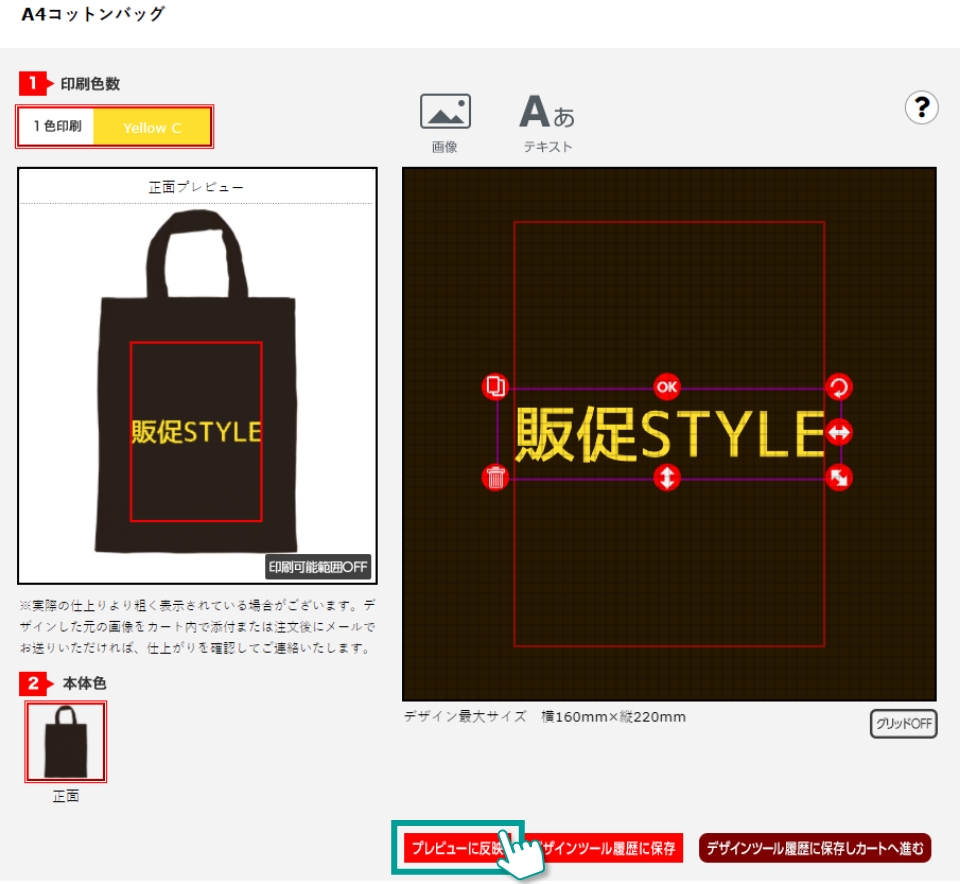The height and width of the screenshot is (884, 960).
Task: Click the horizontal resize arrow handle
Action: [x=839, y=432]
